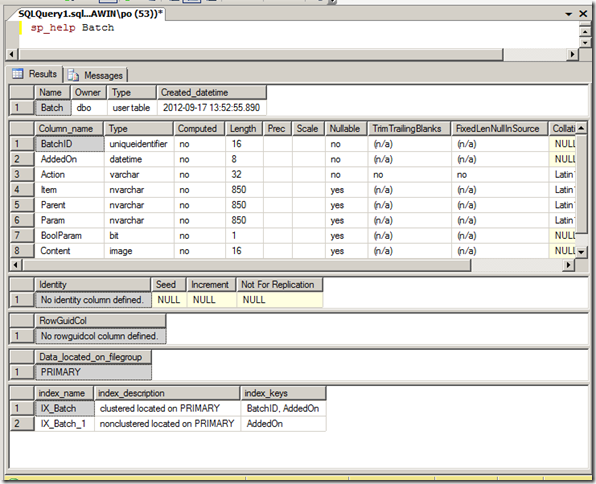Select the IX_Batch_1 index name cell

(64, 424)
